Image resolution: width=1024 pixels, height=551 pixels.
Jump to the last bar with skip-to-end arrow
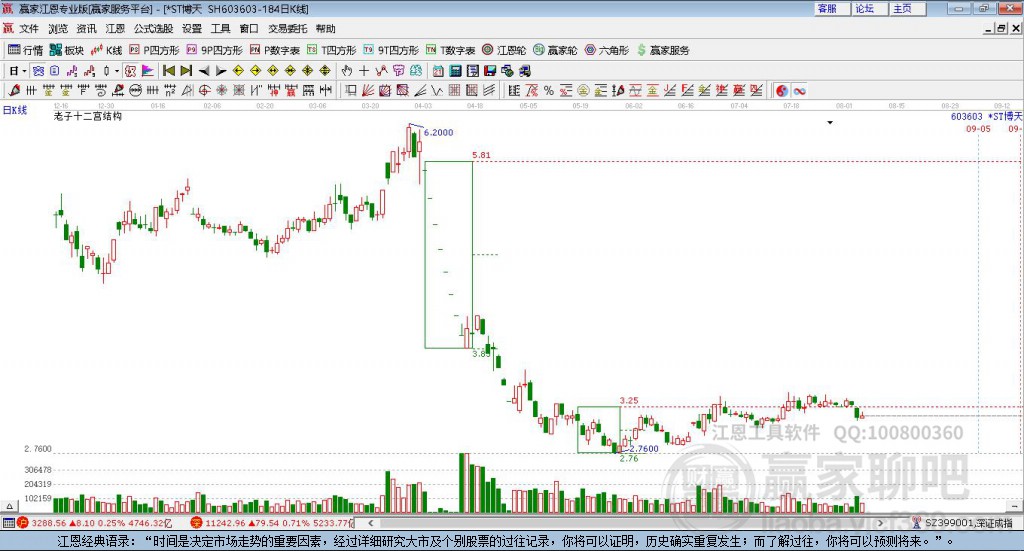tap(186, 71)
